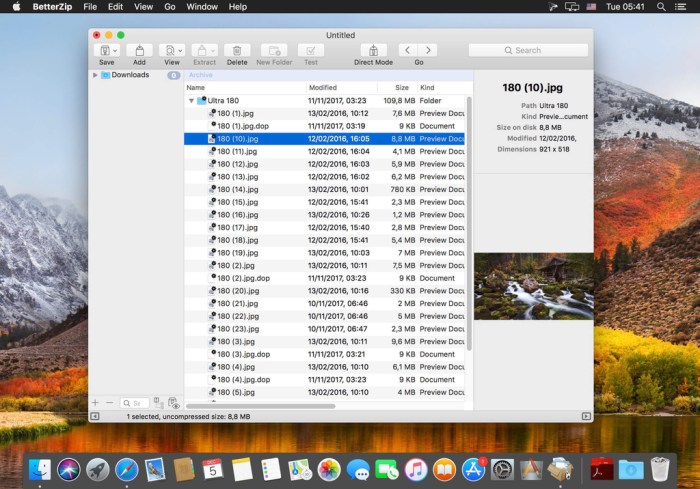
Task: Hide the info panel using bottom-right toggle
Action: pyautogui.click(x=586, y=416)
